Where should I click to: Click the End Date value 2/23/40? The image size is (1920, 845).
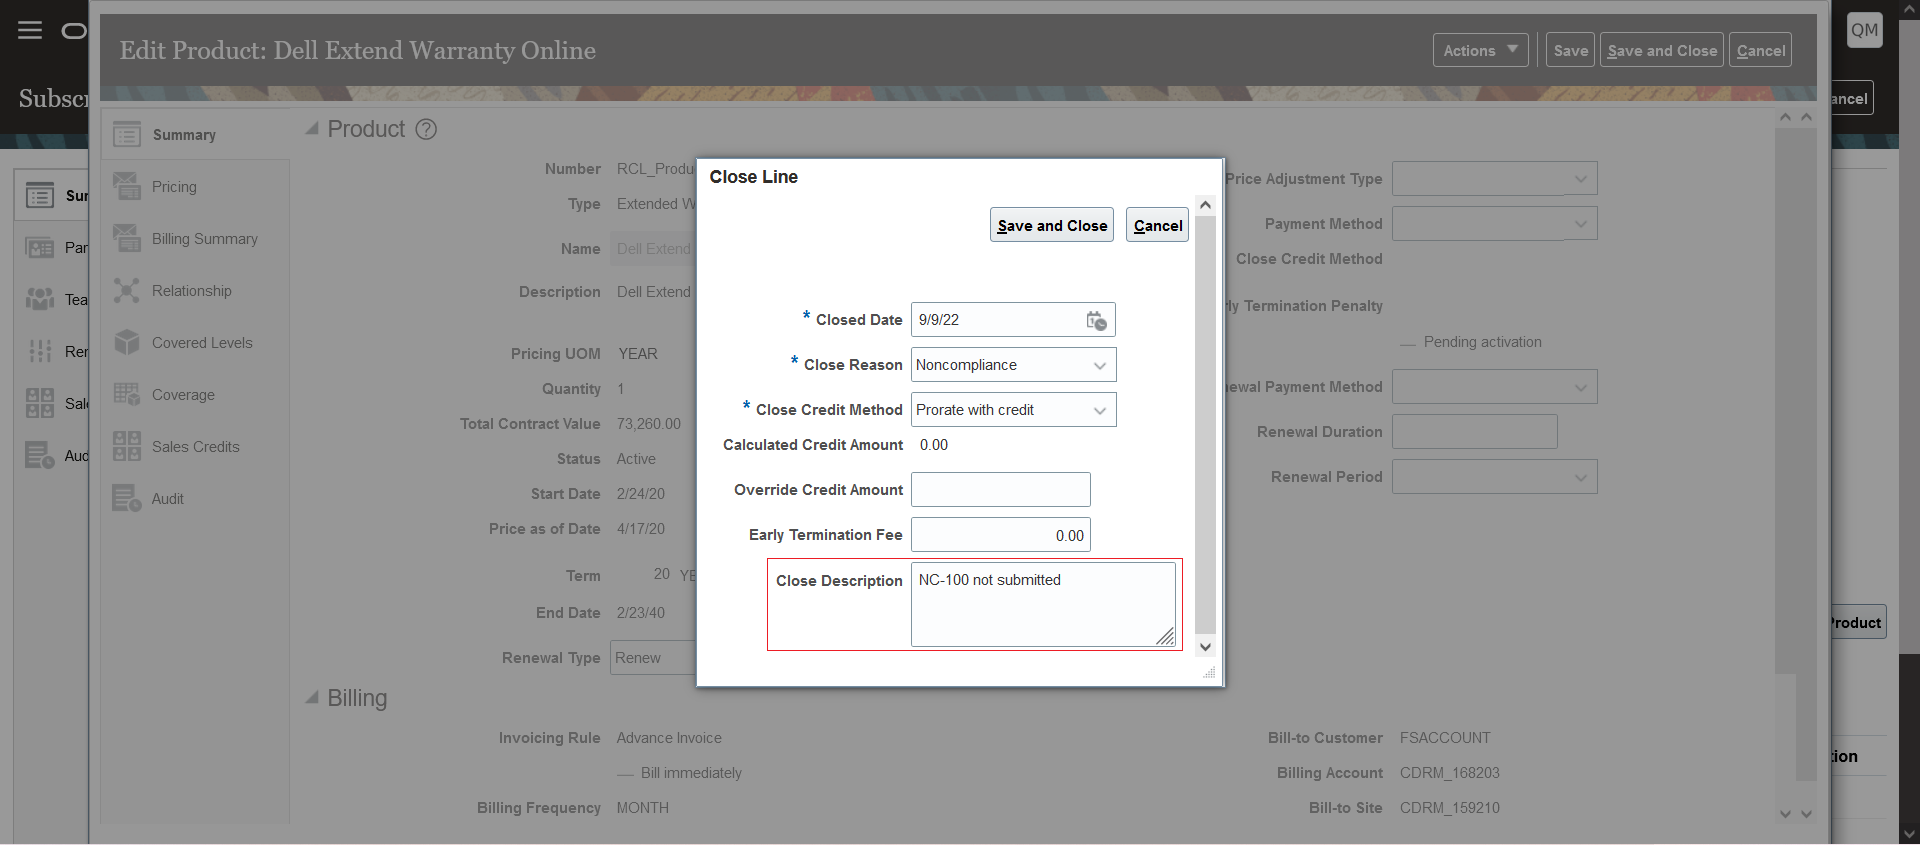(641, 613)
